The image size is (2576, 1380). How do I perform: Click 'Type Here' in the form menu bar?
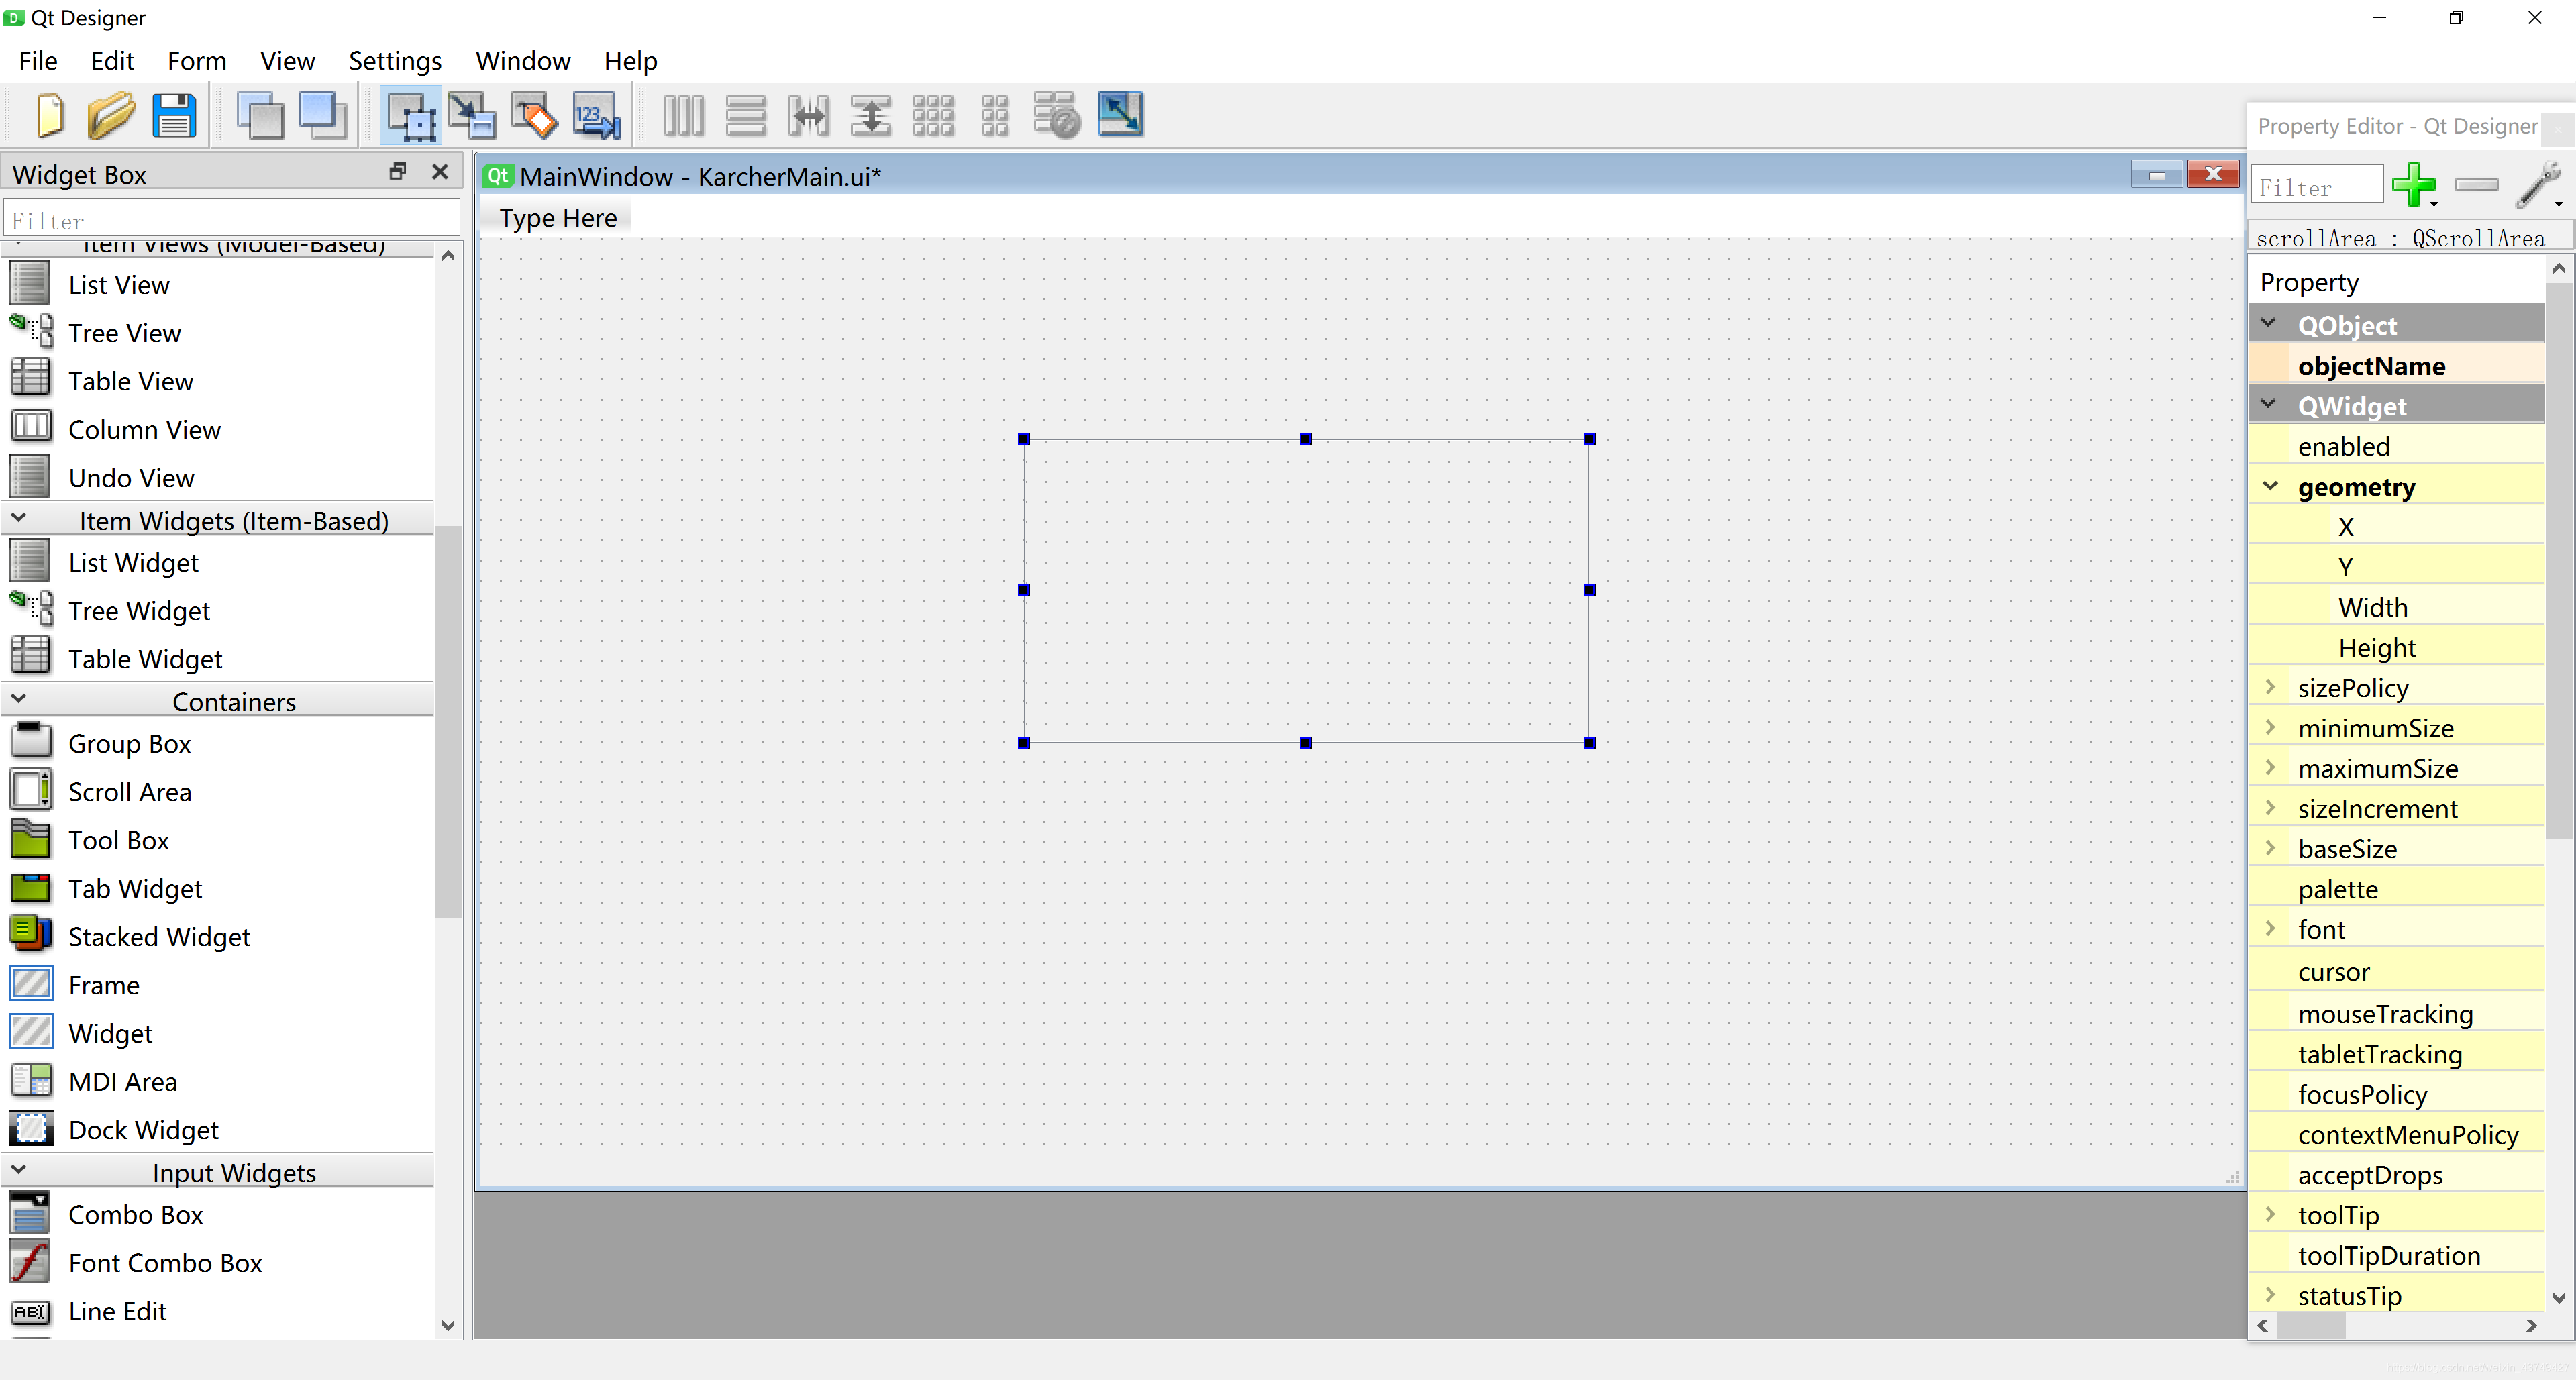[x=558, y=218]
